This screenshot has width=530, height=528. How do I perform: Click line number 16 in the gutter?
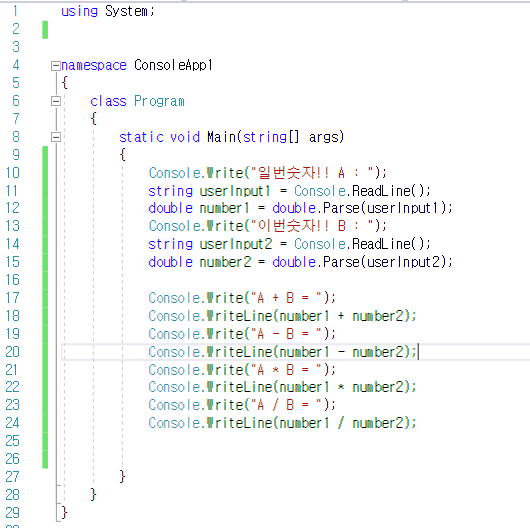[x=13, y=280]
